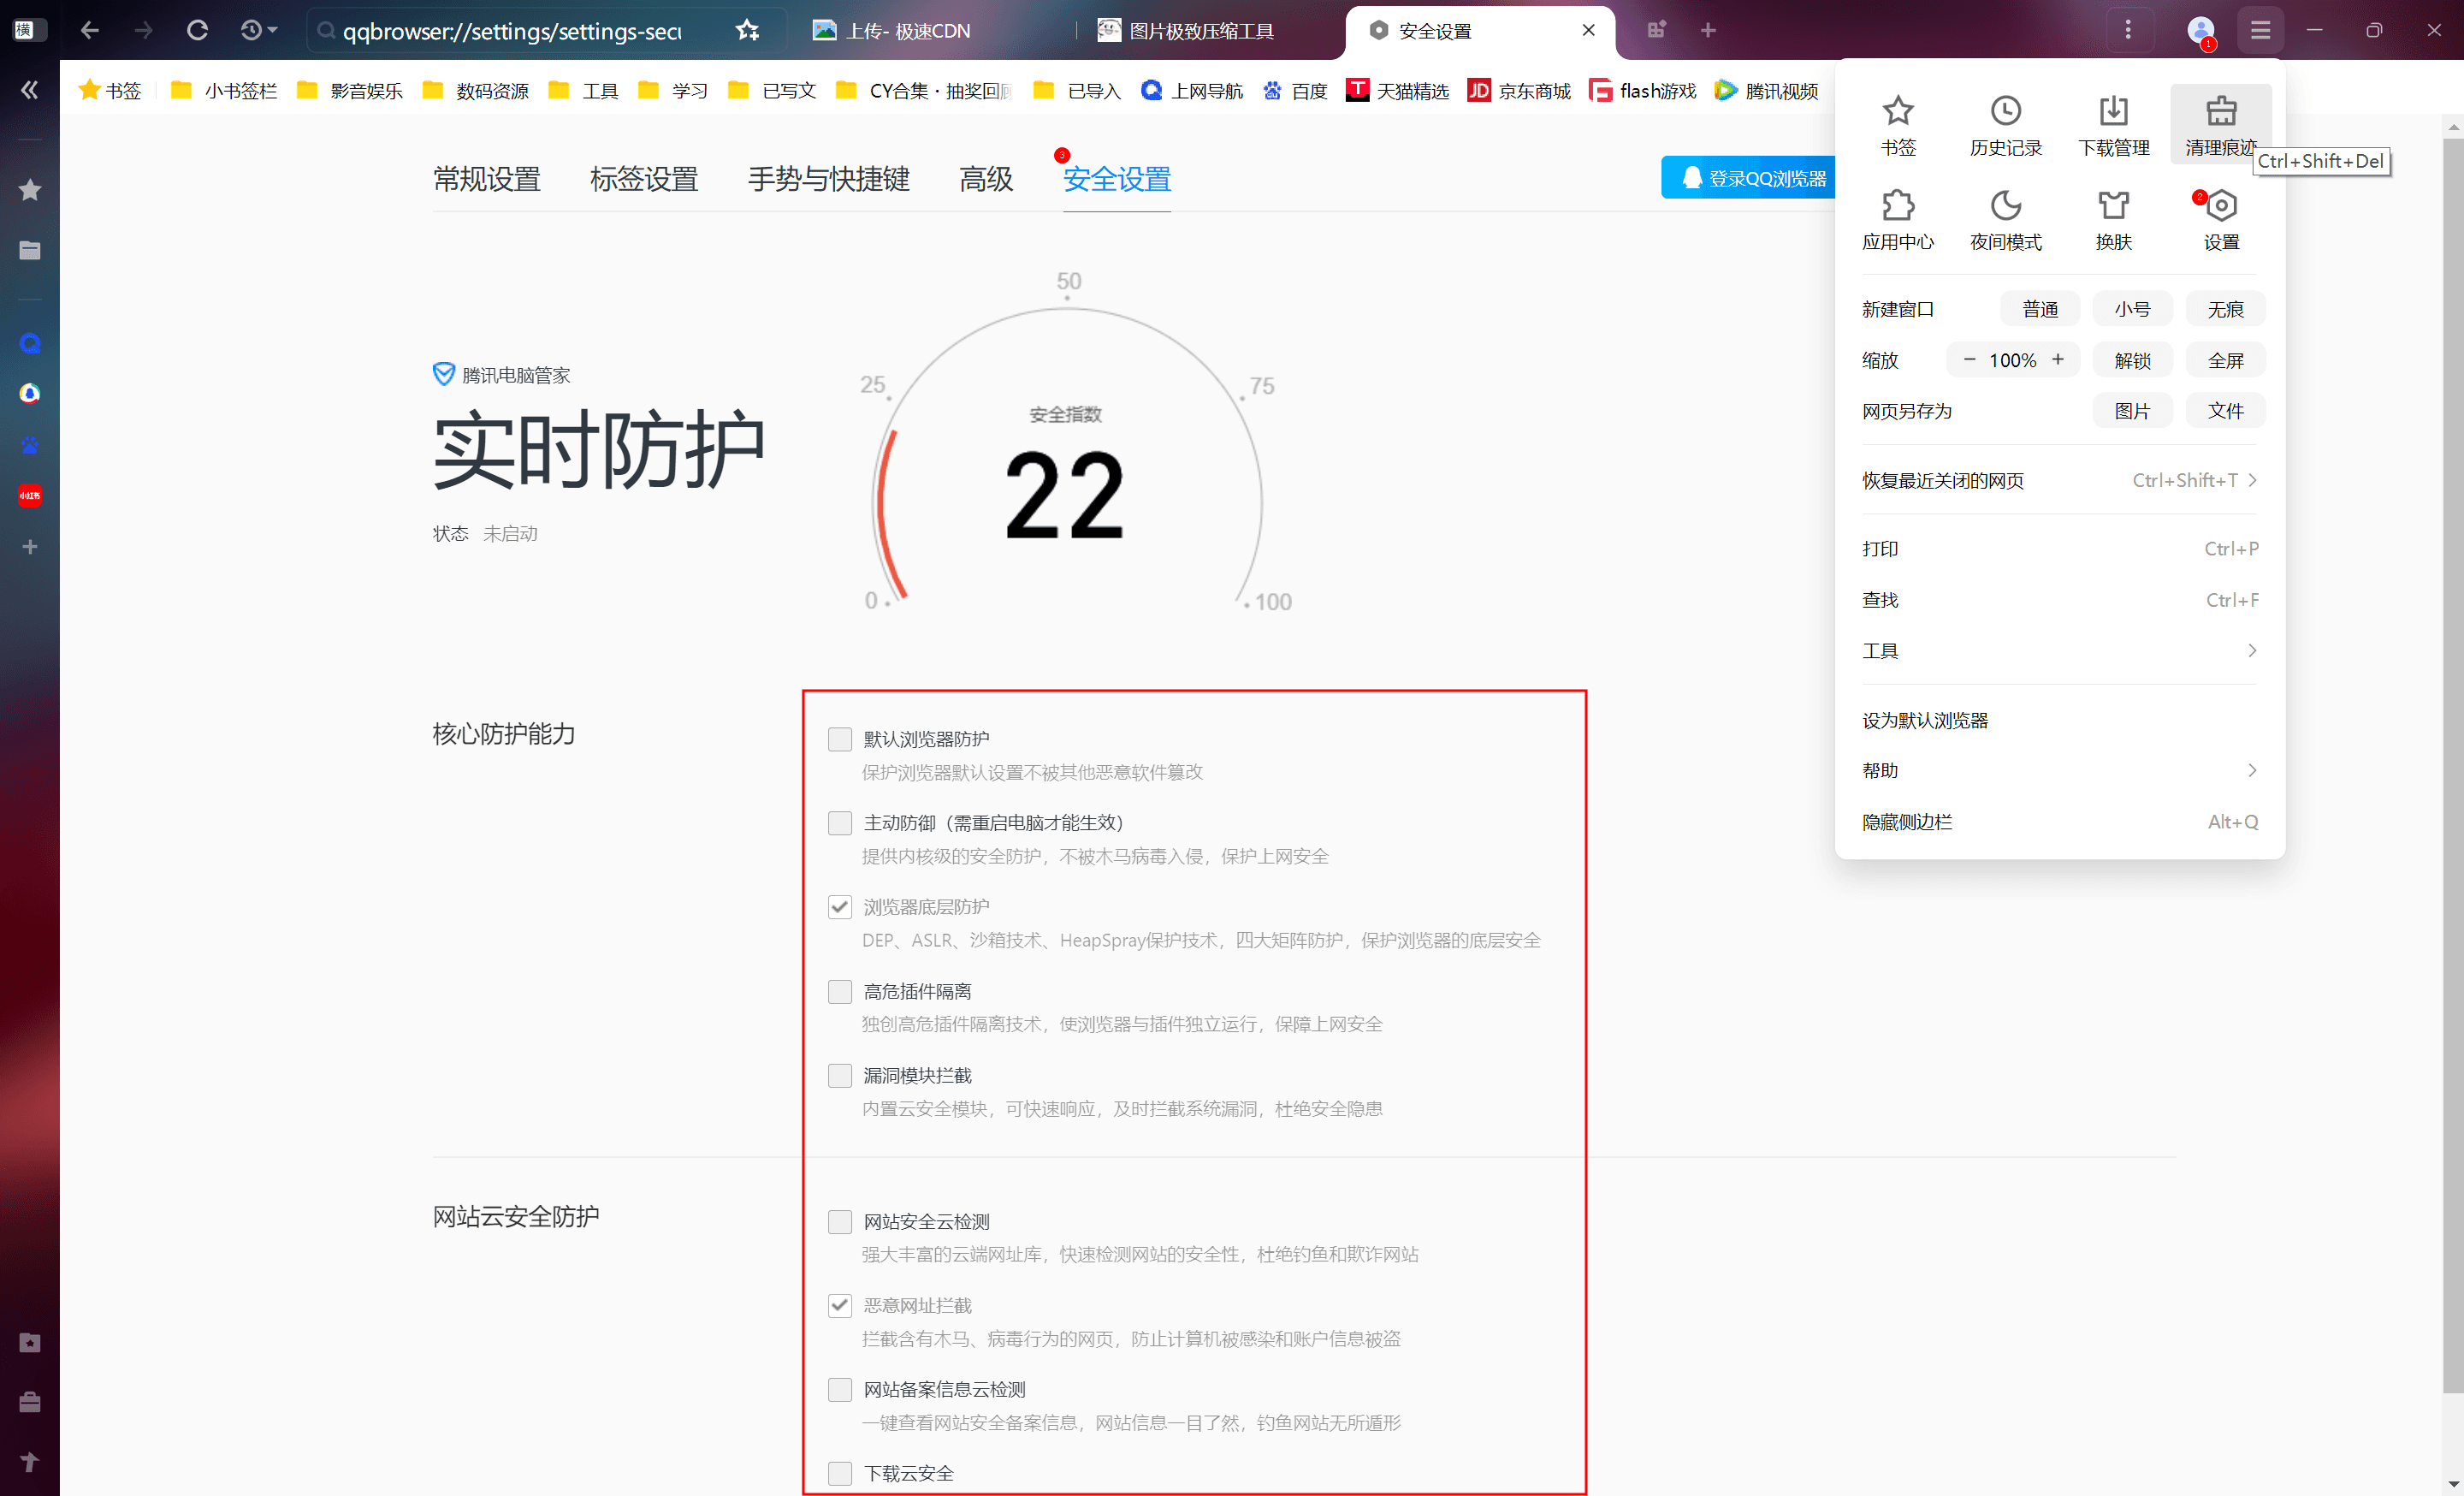2464x1496 pixels.
Task: Click the address bar URL field
Action: (x=512, y=31)
